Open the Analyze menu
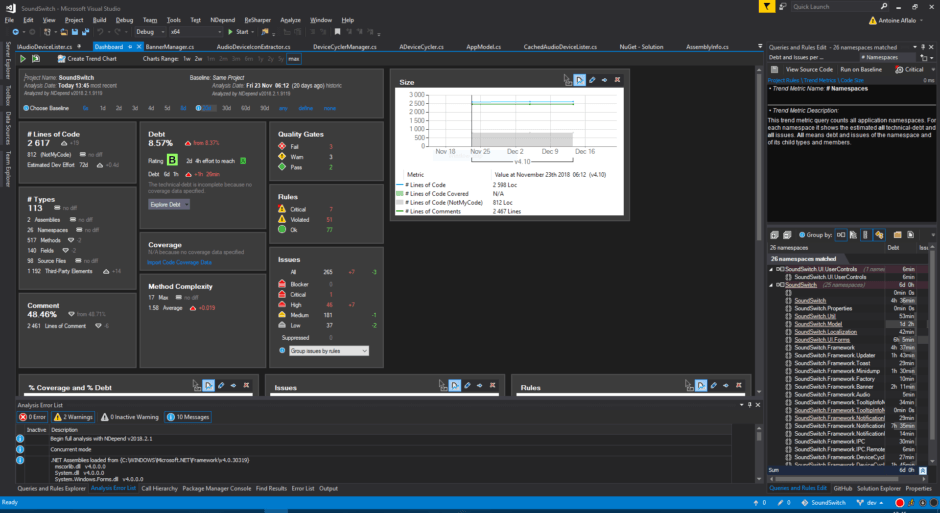This screenshot has width=940, height=513. pos(290,20)
